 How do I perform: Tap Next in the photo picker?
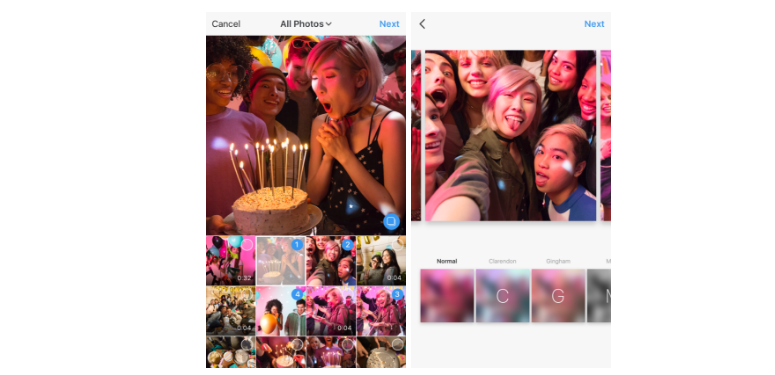(389, 24)
